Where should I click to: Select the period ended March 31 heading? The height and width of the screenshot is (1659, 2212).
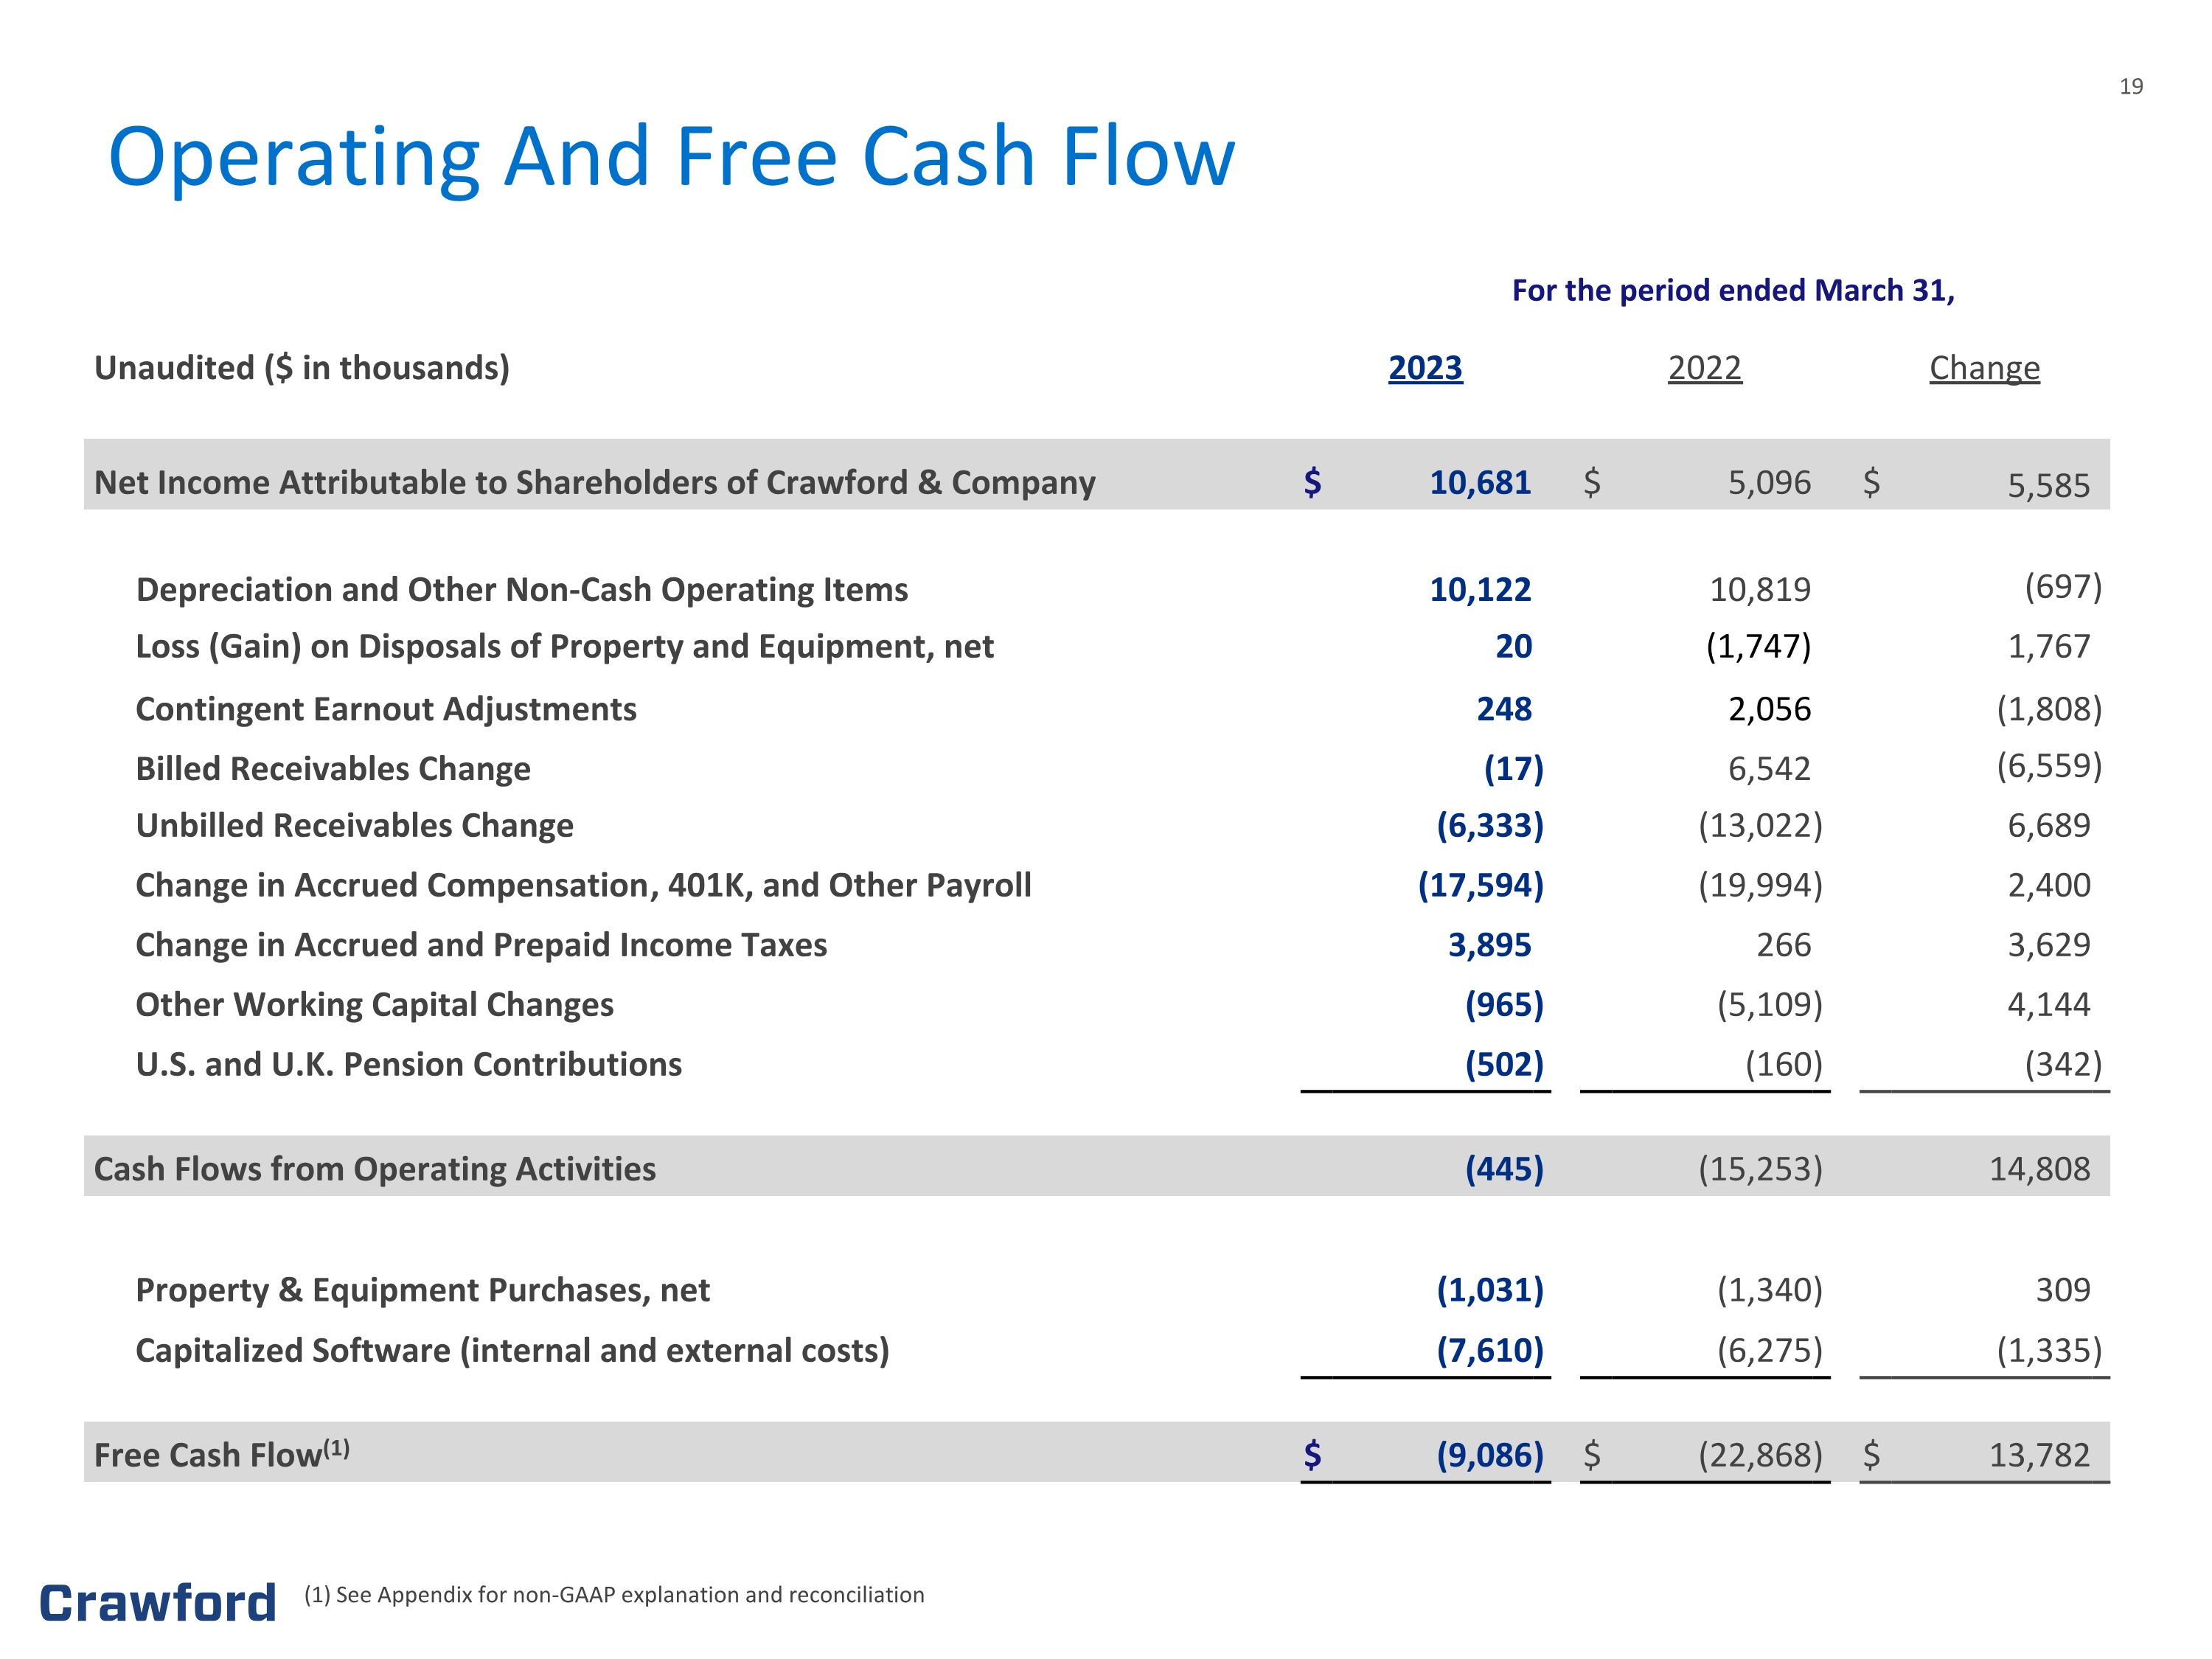1733,290
